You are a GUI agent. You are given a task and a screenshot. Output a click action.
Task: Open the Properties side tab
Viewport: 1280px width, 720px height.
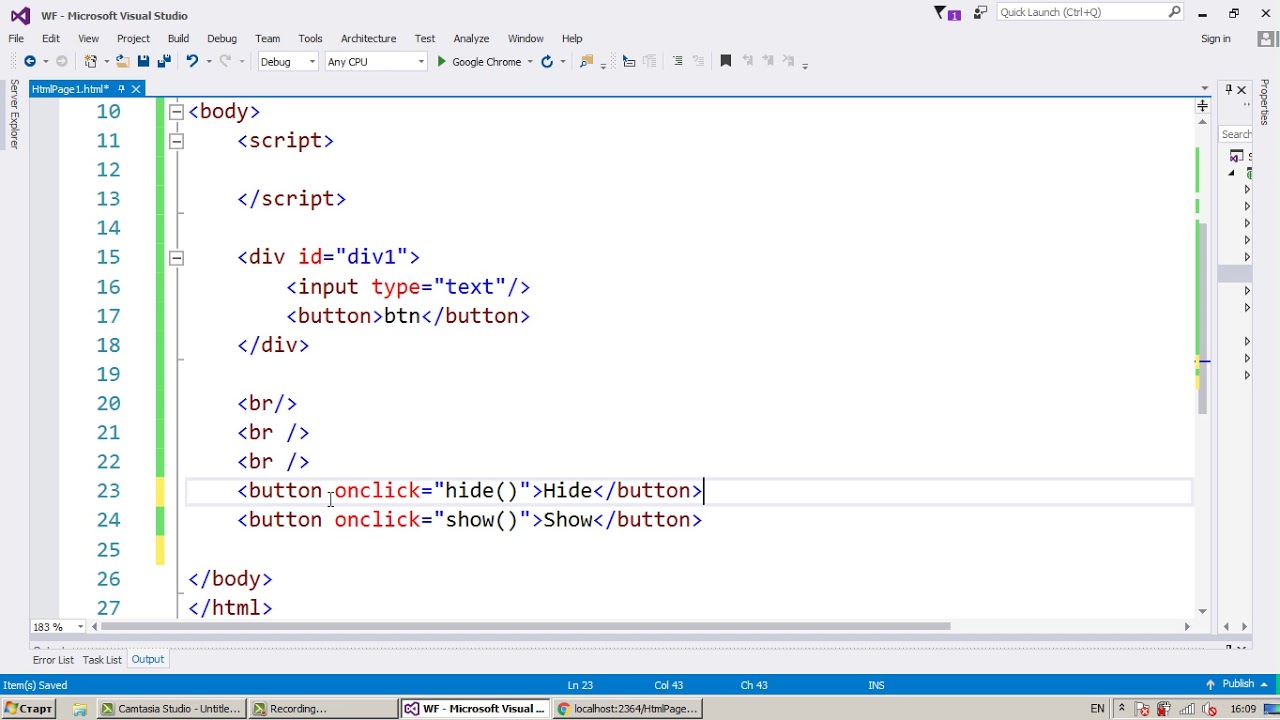point(1265,102)
